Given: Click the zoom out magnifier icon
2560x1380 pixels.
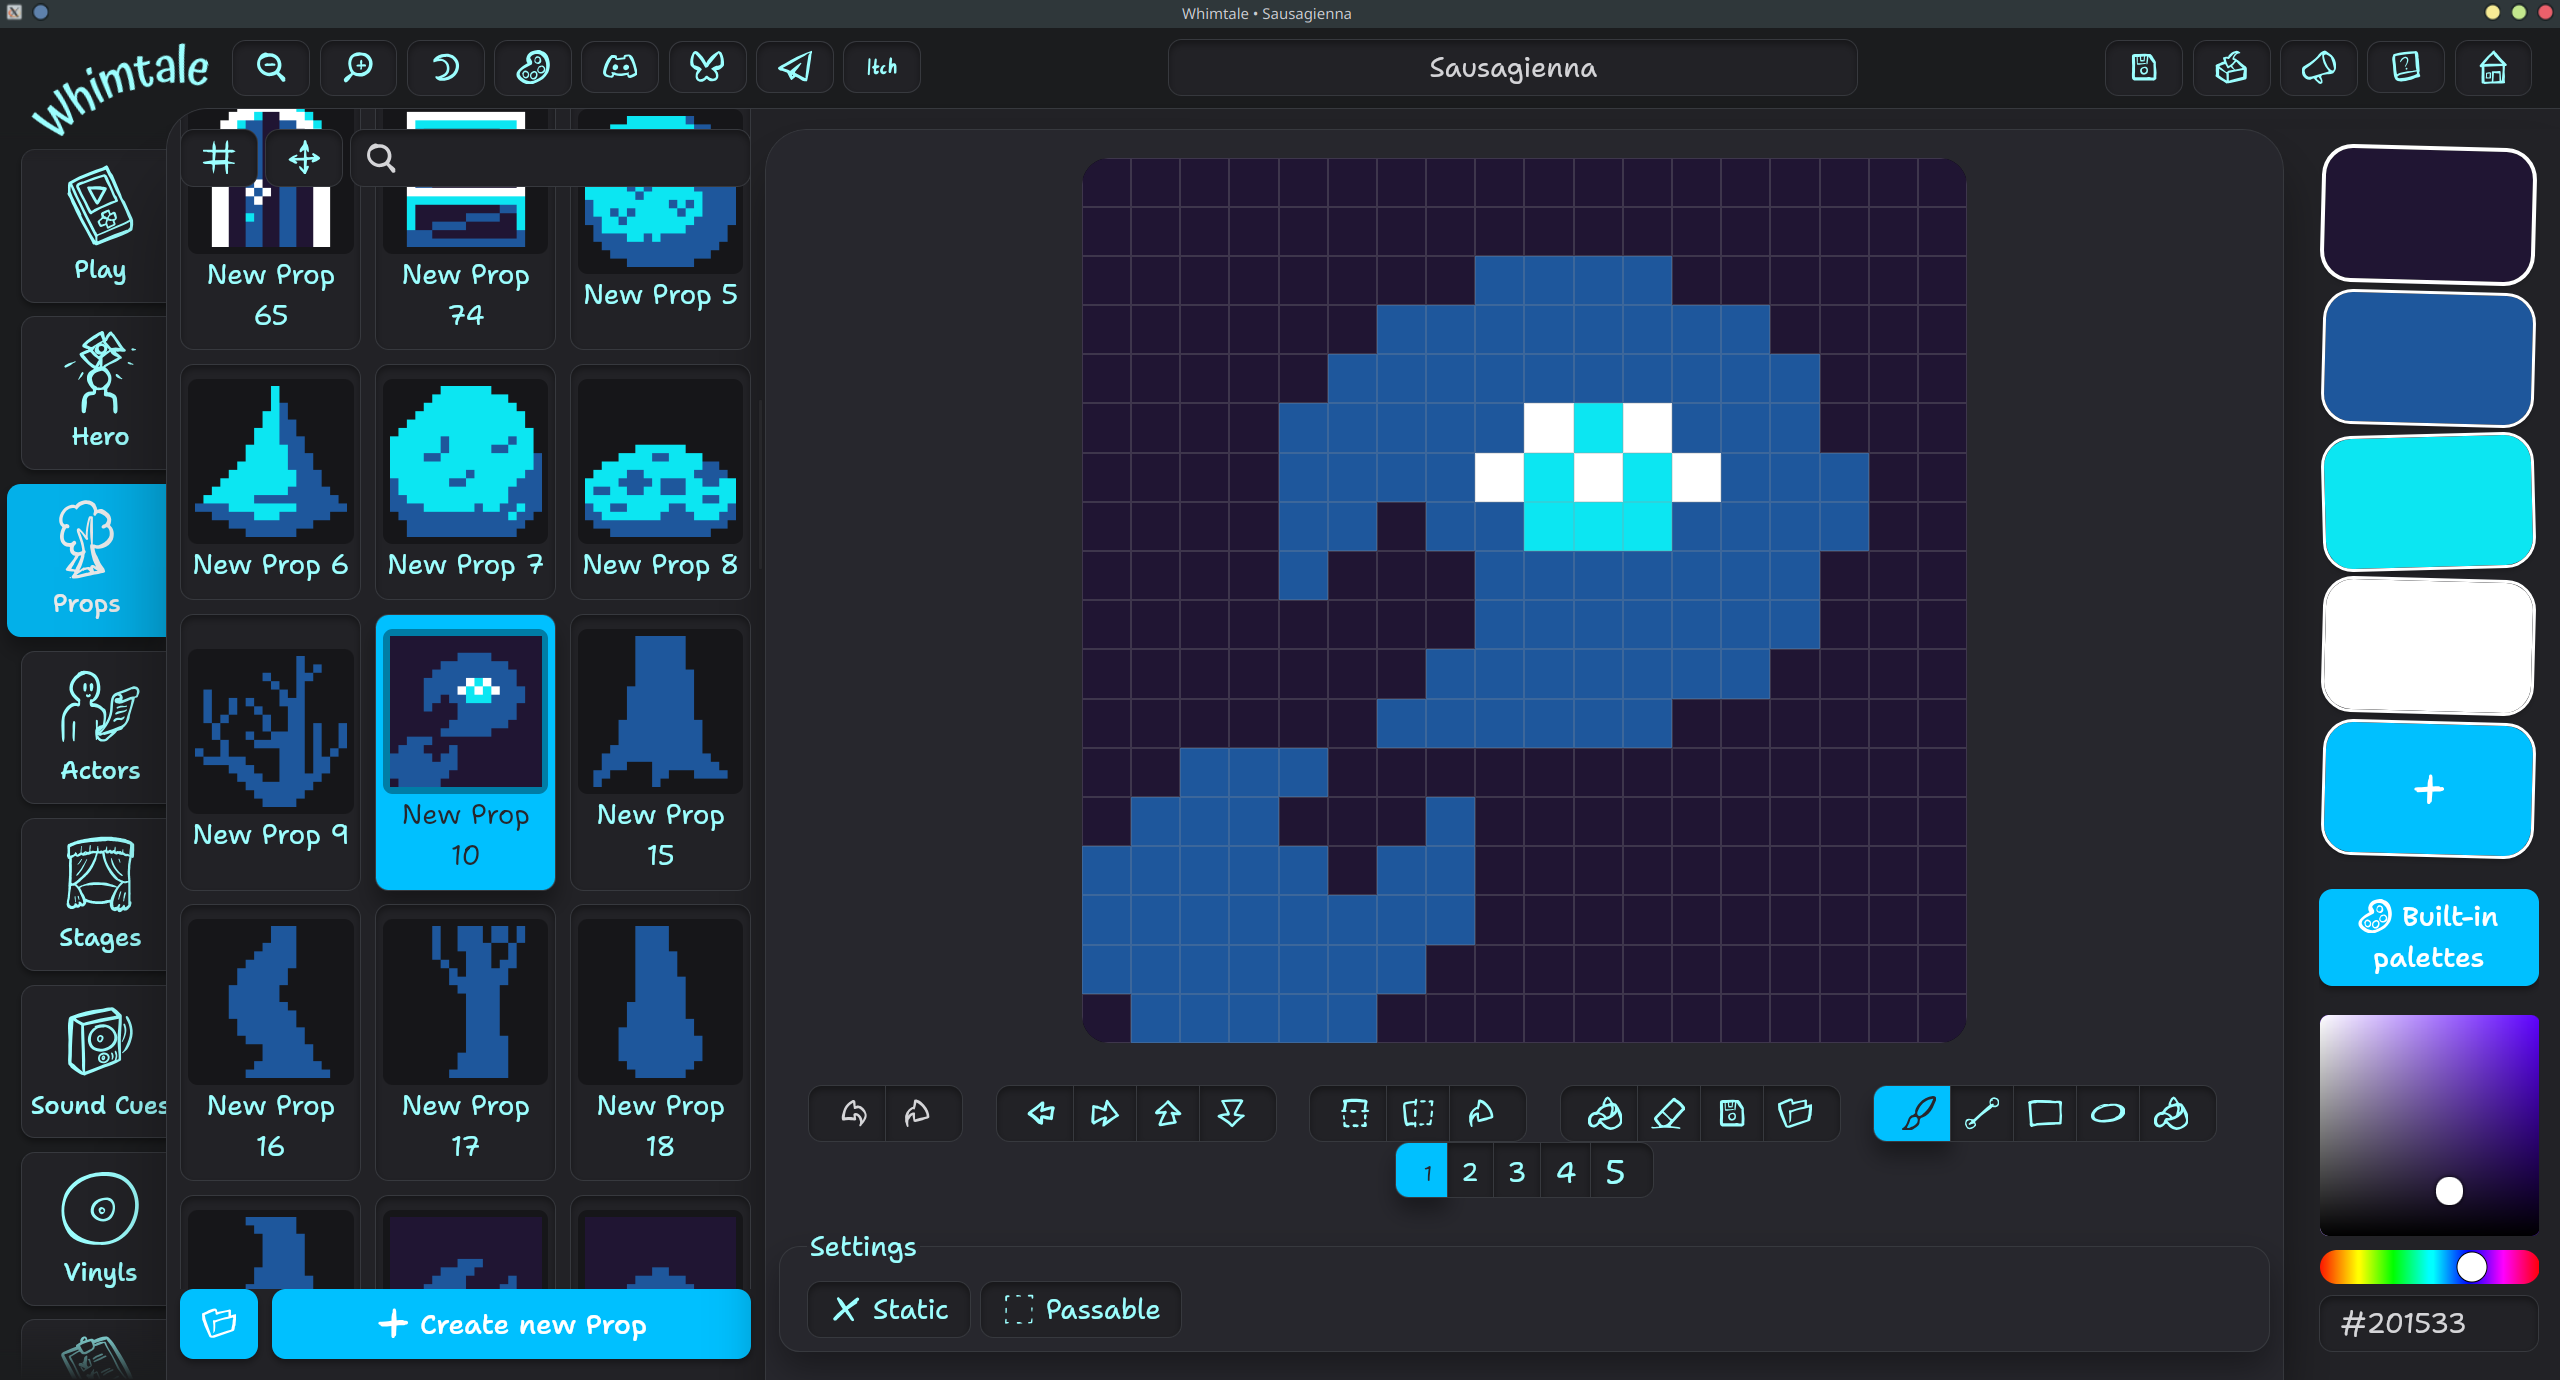Looking at the screenshot, I should 271,67.
